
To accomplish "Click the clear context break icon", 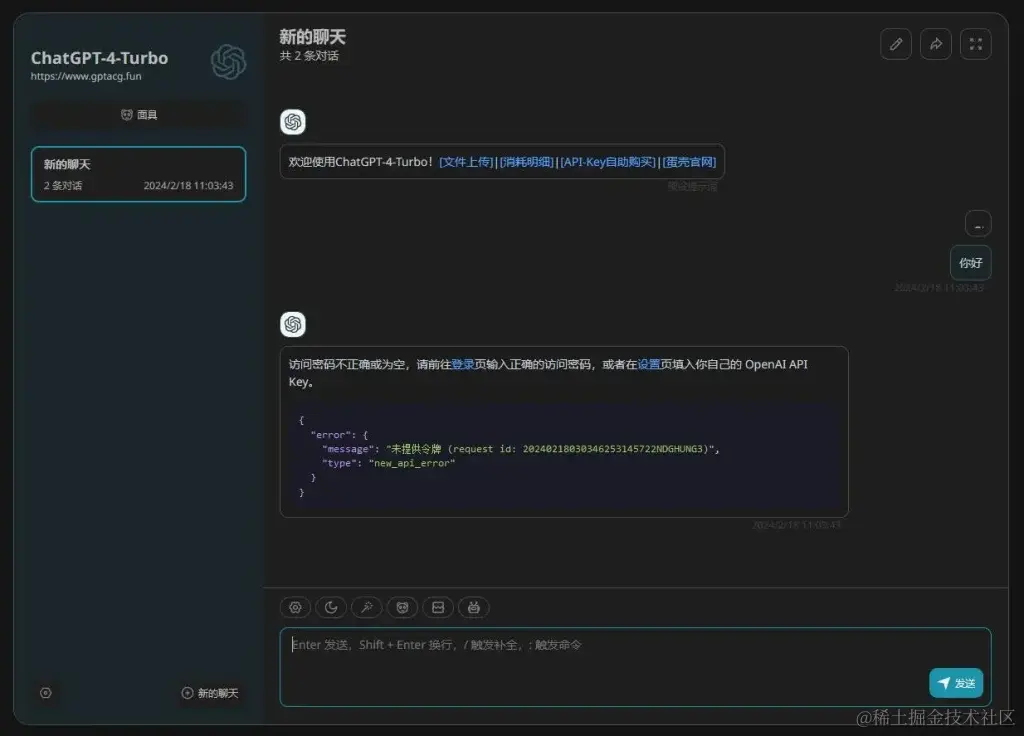I will (x=438, y=607).
